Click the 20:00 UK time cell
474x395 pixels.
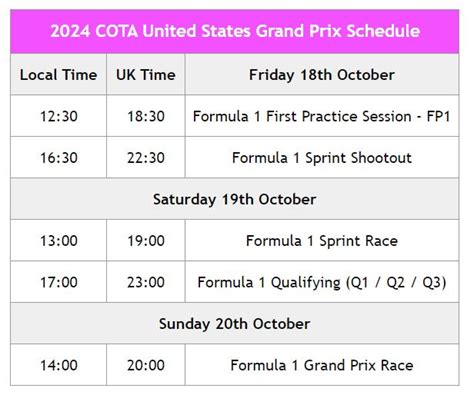point(146,365)
